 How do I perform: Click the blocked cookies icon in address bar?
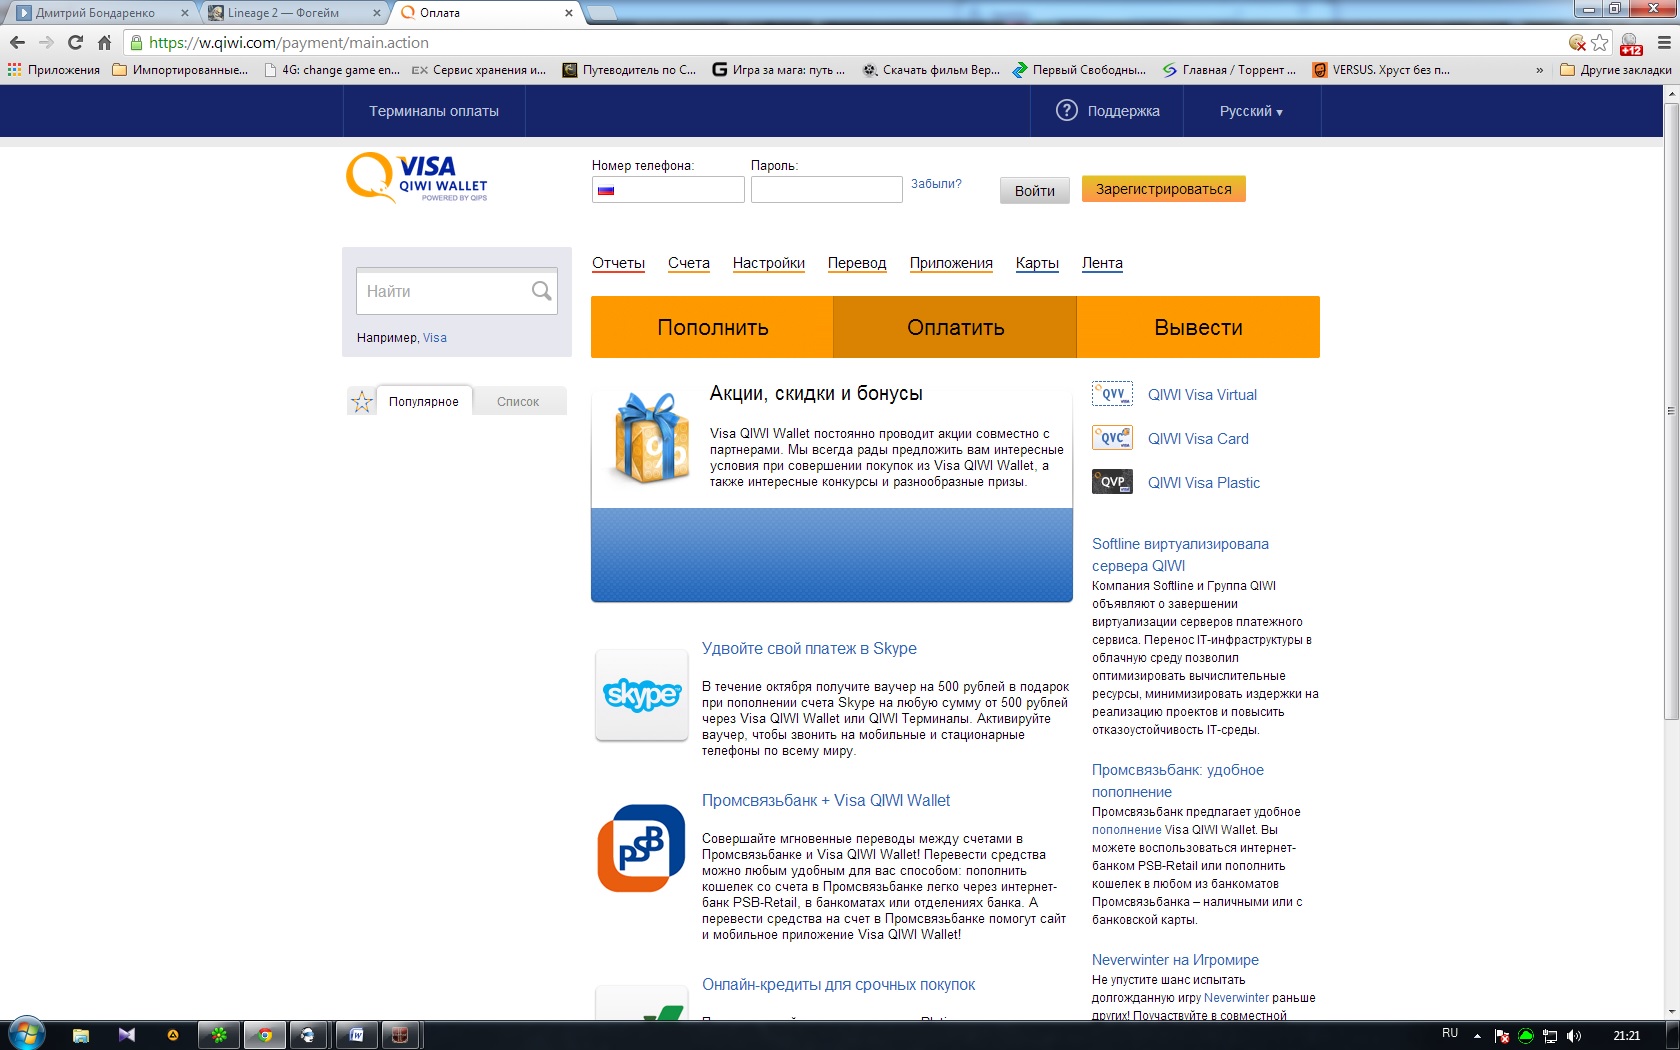(x=1577, y=43)
